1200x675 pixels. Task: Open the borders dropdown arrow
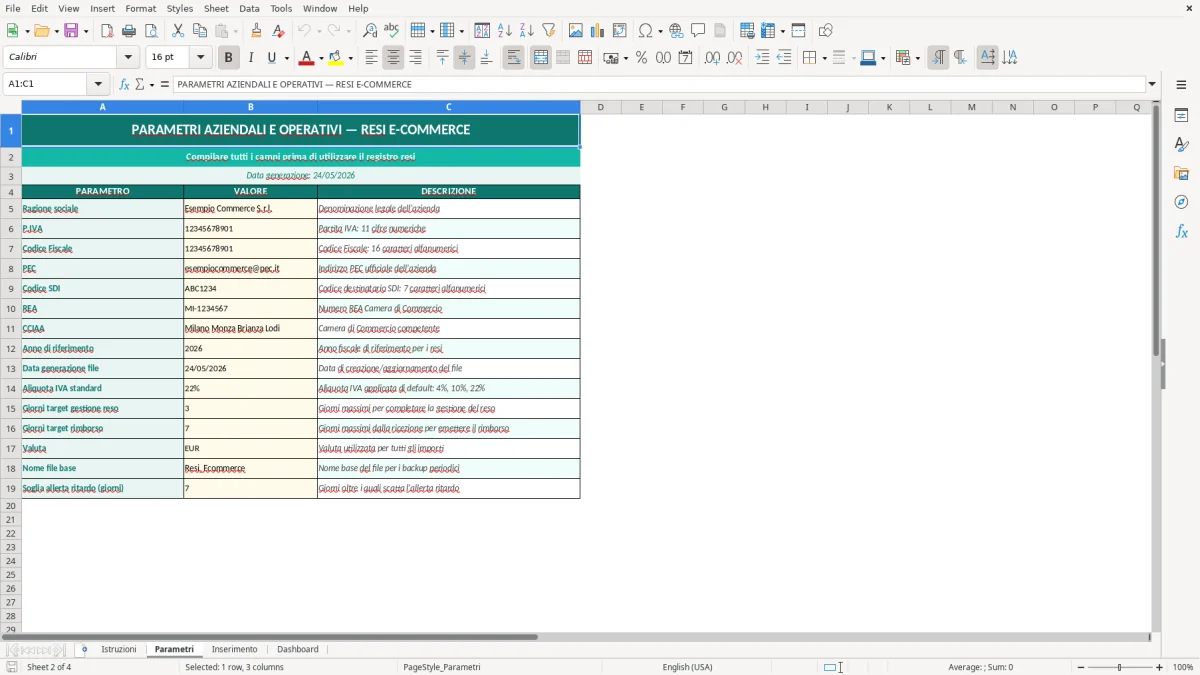tap(824, 58)
